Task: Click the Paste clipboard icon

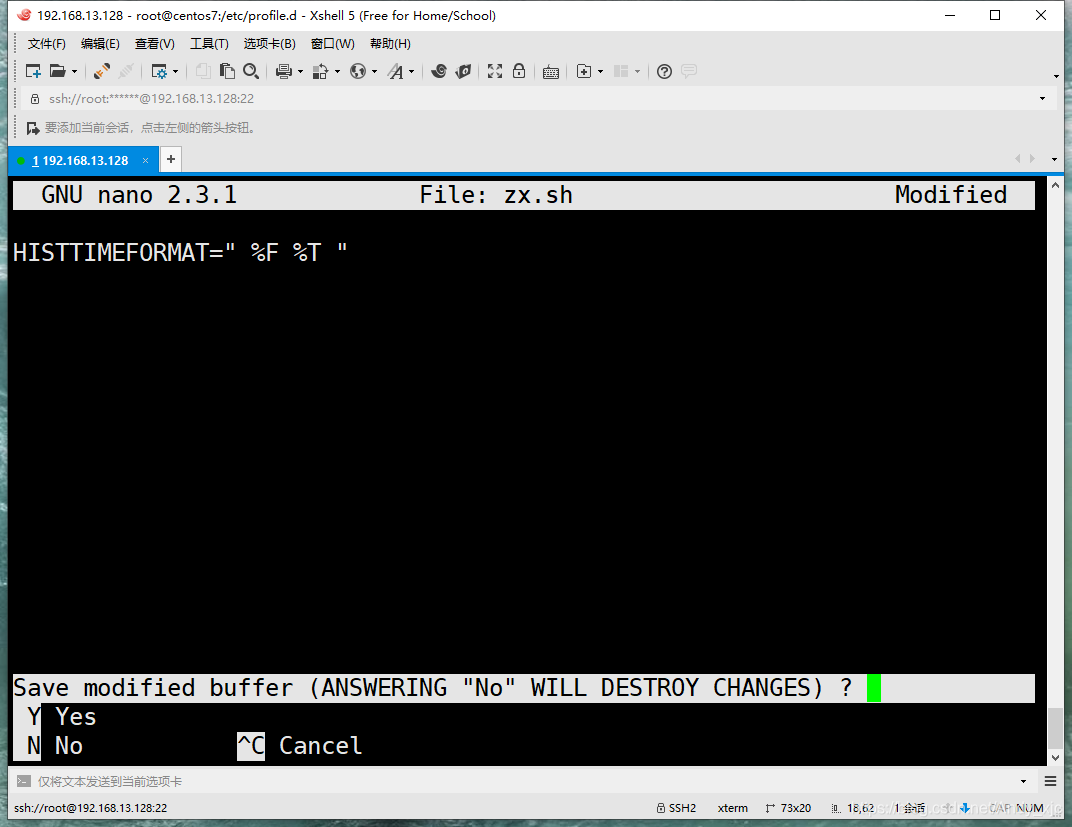Action: [227, 71]
